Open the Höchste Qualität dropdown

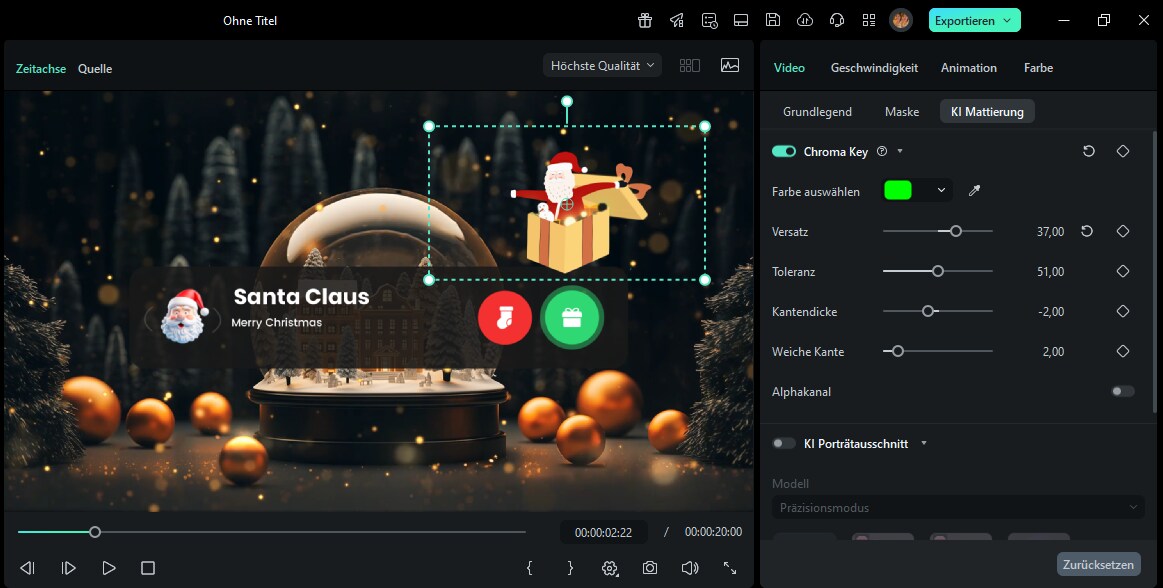(601, 64)
